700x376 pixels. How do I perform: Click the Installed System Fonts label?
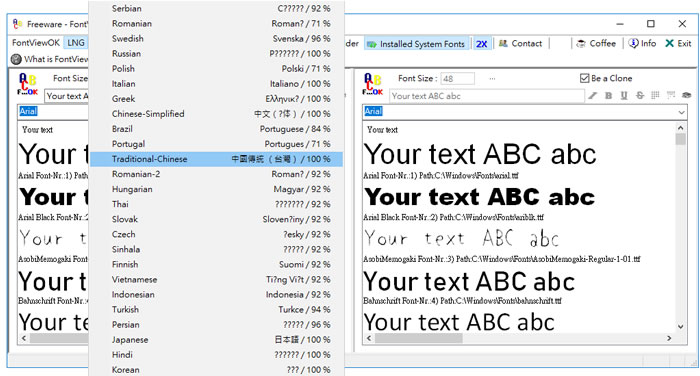coord(422,44)
